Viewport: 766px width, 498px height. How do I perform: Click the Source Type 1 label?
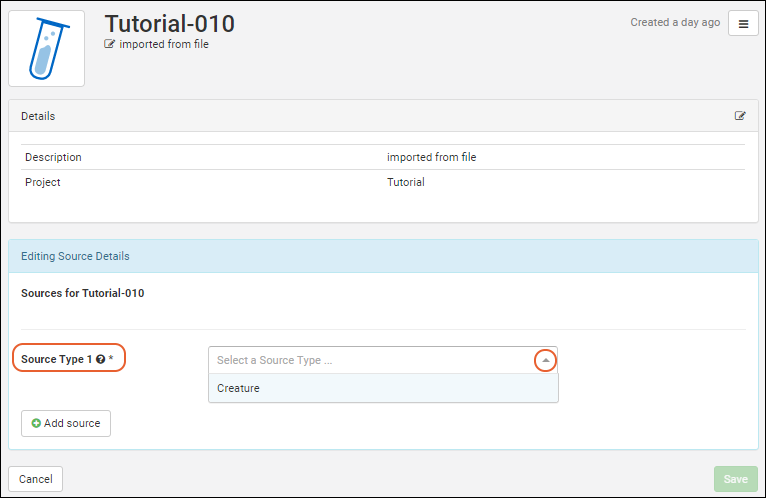[x=56, y=359]
